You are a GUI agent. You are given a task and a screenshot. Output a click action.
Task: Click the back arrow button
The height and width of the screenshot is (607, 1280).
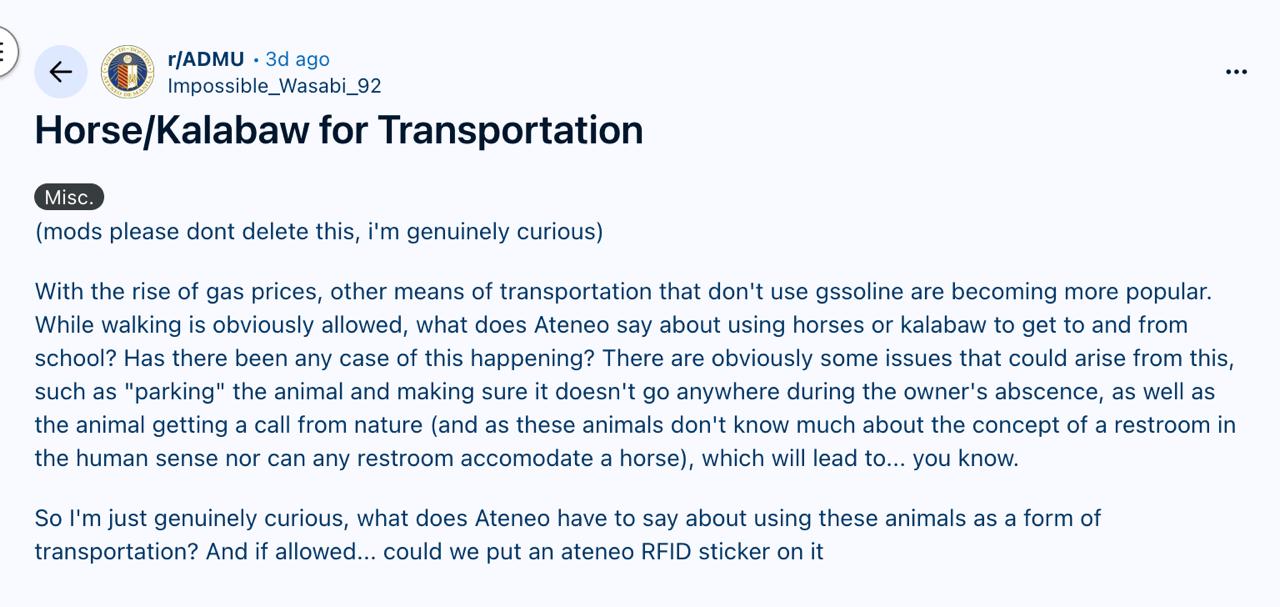point(61,72)
